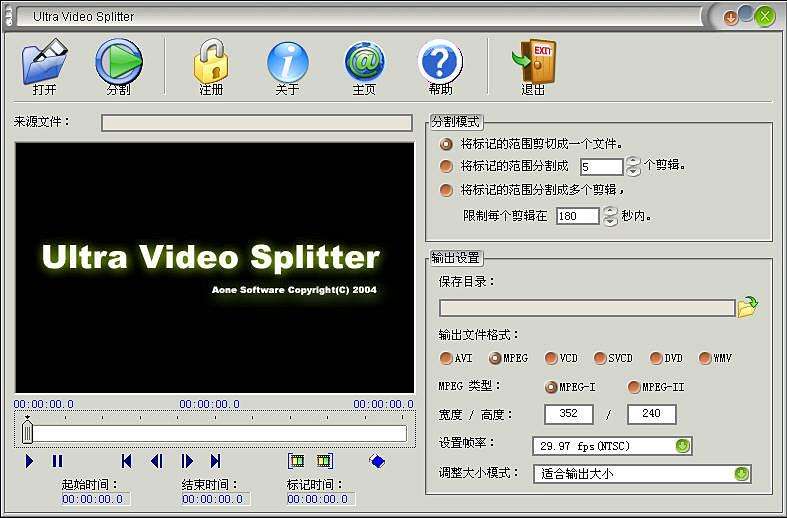Start splitting with the 分割 play icon
The image size is (787, 518).
[119, 62]
